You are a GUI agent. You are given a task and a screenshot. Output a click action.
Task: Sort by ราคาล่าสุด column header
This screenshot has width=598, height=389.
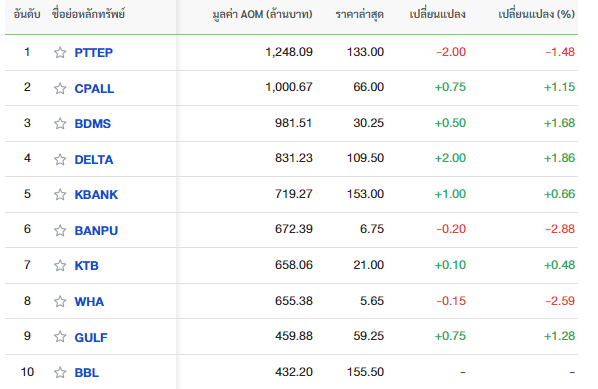[360, 14]
